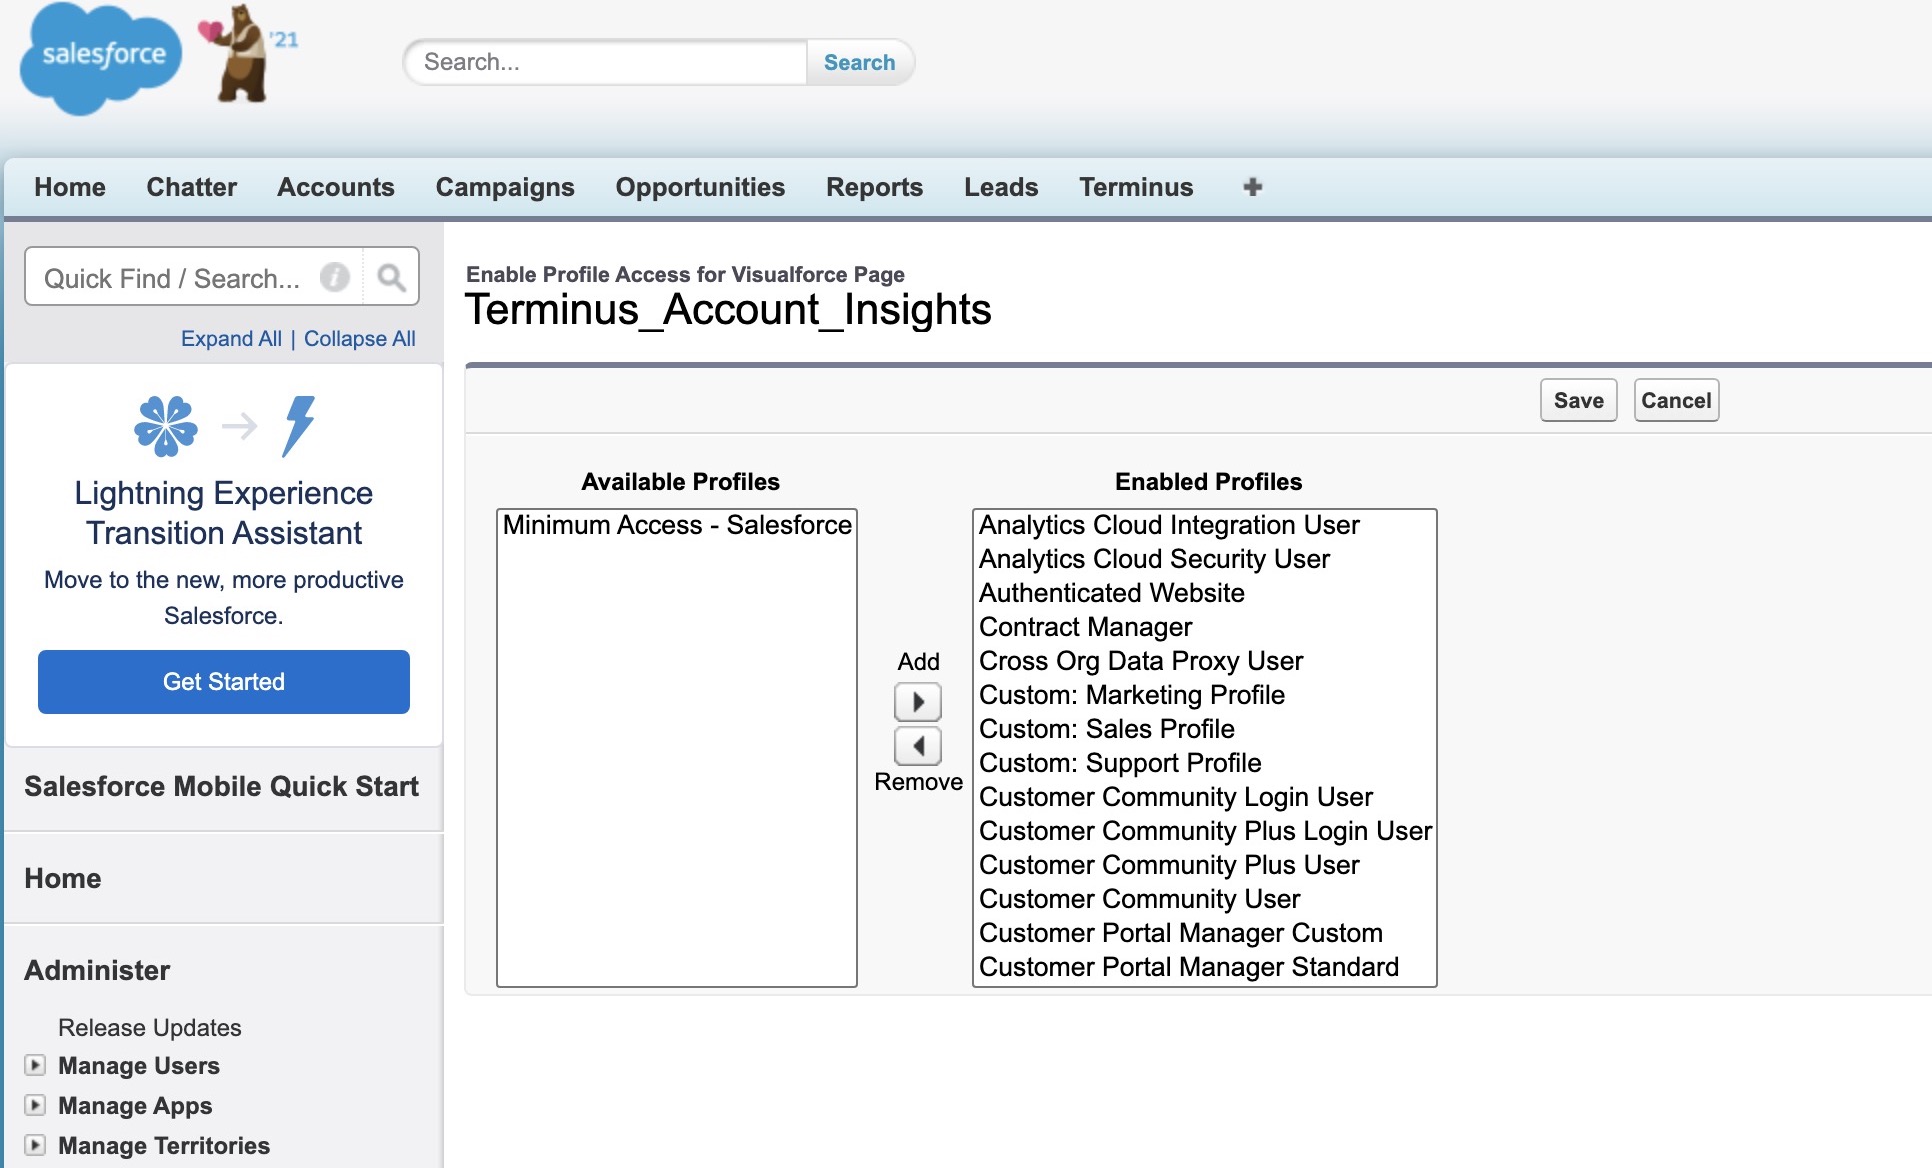Viewport: 1932px width, 1168px height.
Task: Click the Manage Users label
Action: click(x=139, y=1065)
